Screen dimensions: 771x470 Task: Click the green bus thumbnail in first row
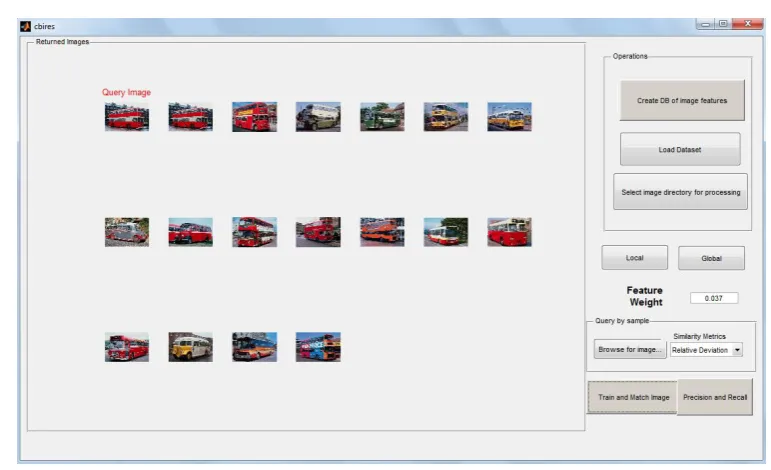click(382, 117)
